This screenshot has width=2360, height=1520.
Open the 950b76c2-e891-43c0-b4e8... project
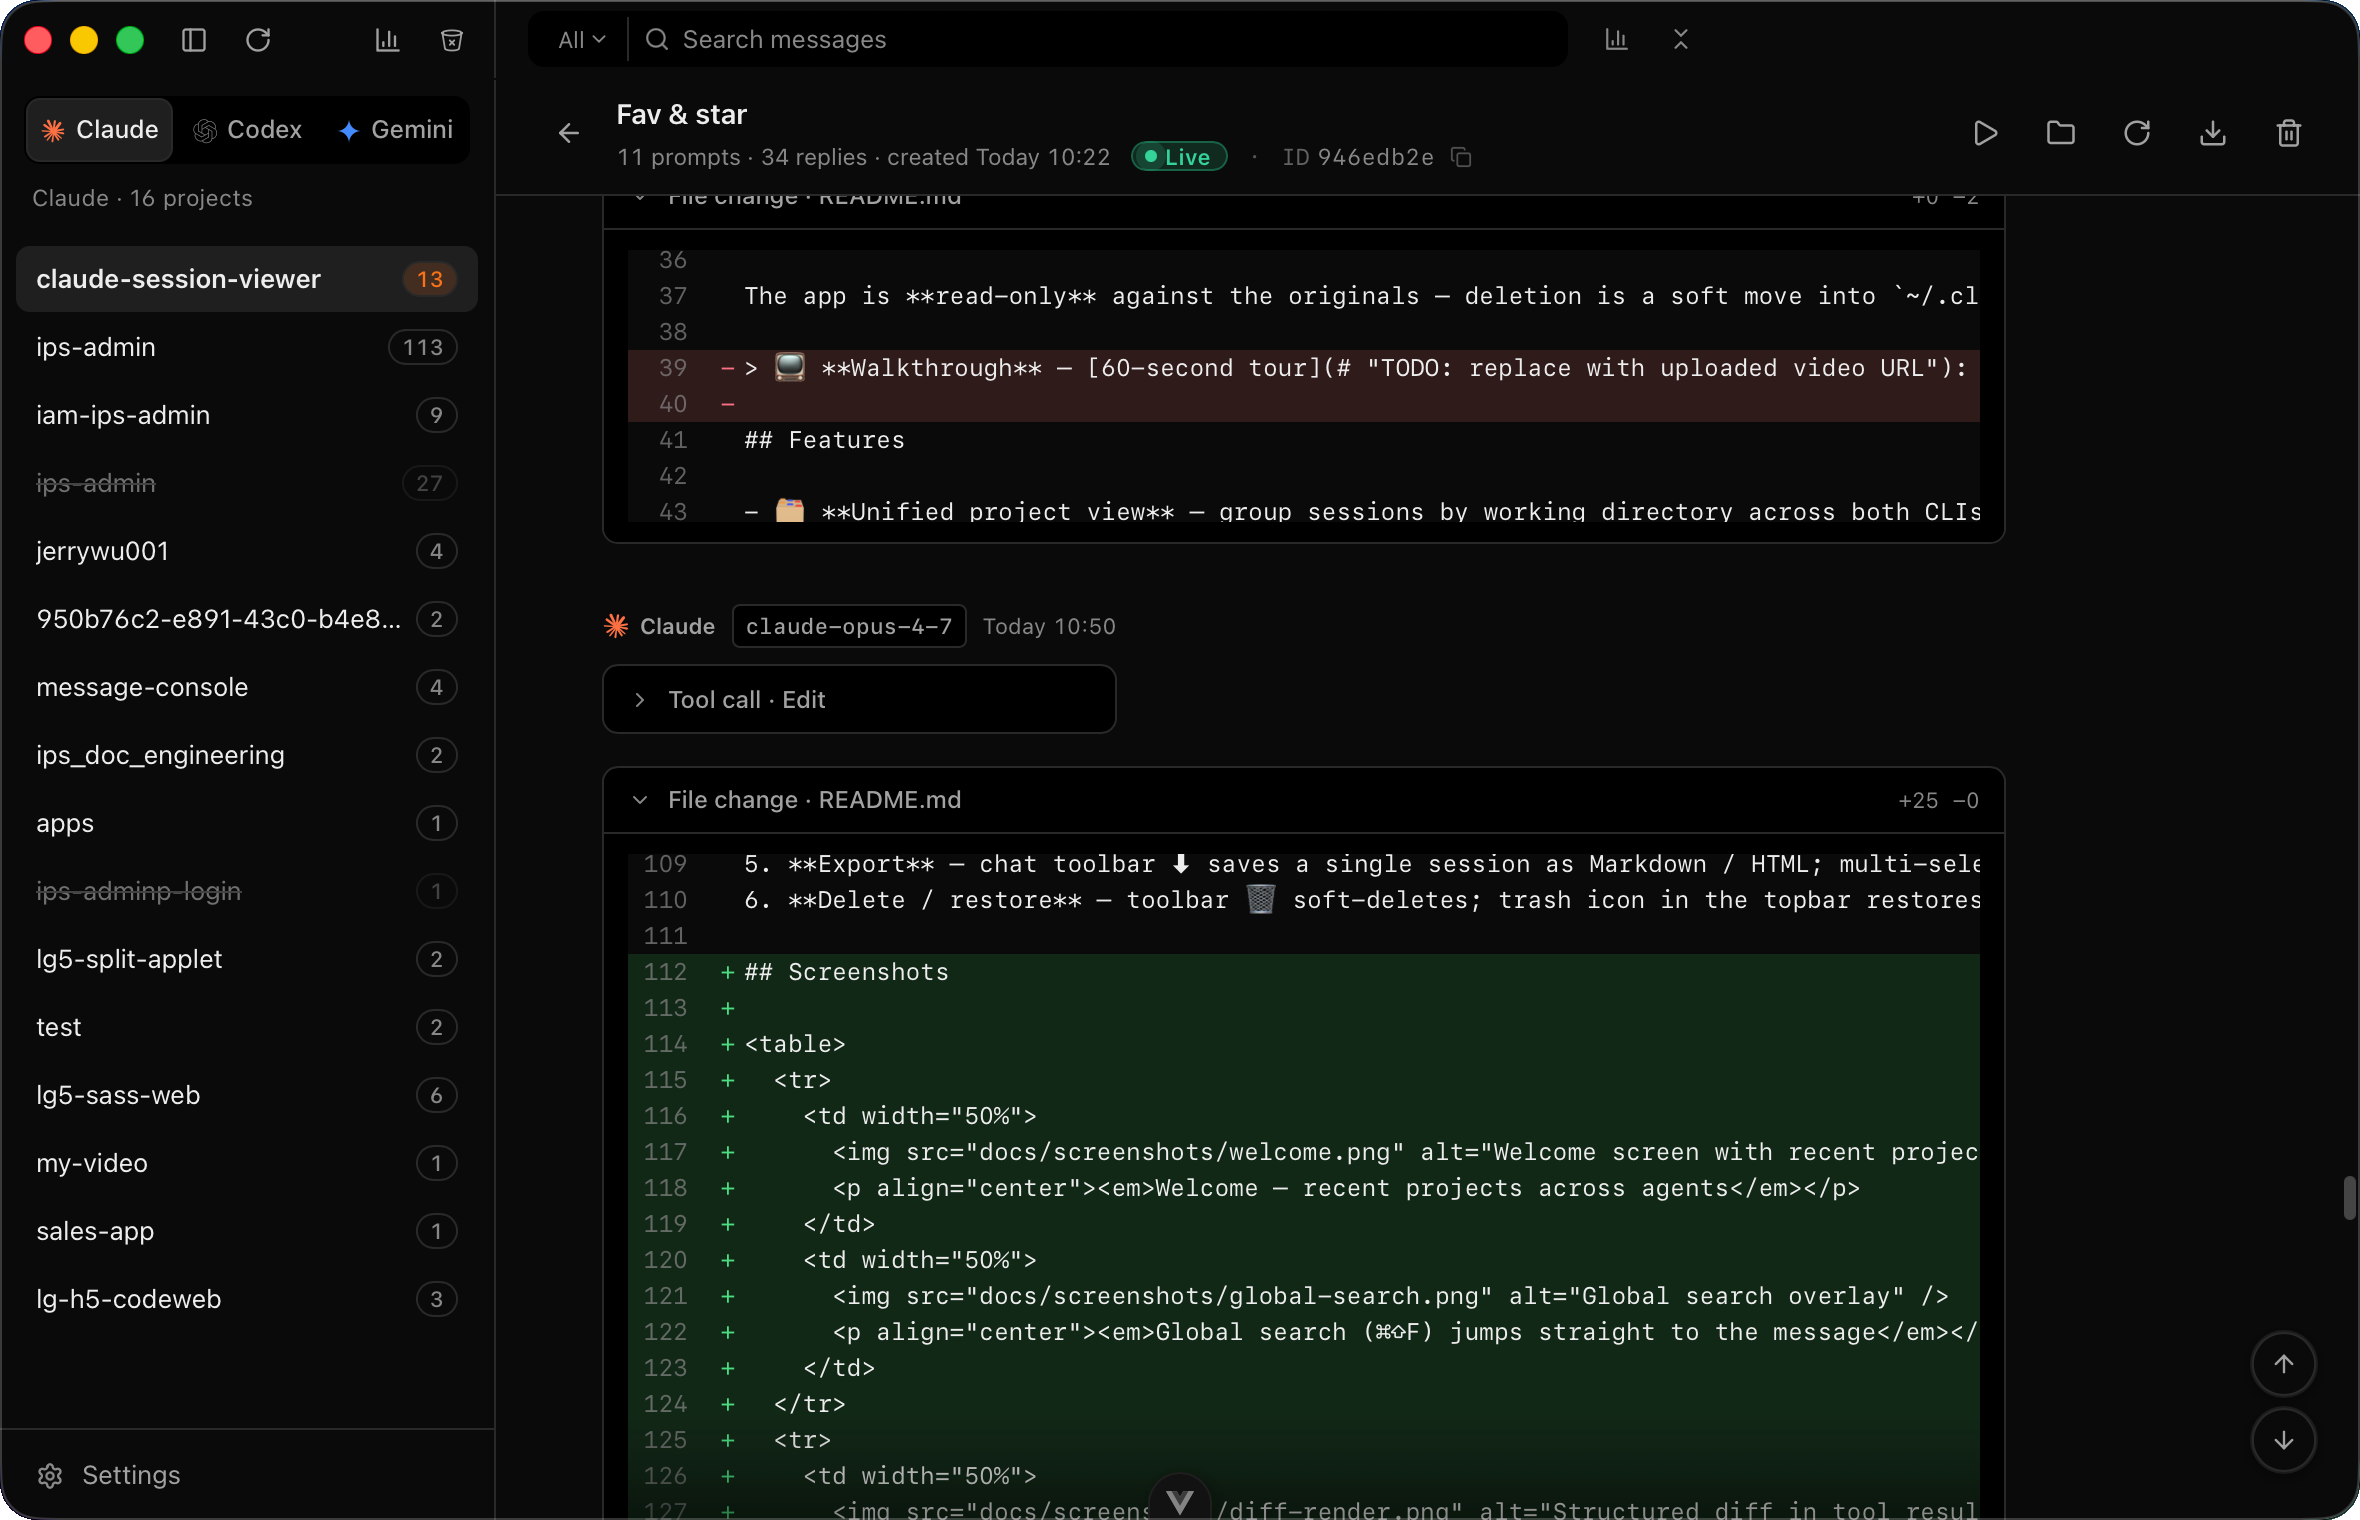coord(247,619)
